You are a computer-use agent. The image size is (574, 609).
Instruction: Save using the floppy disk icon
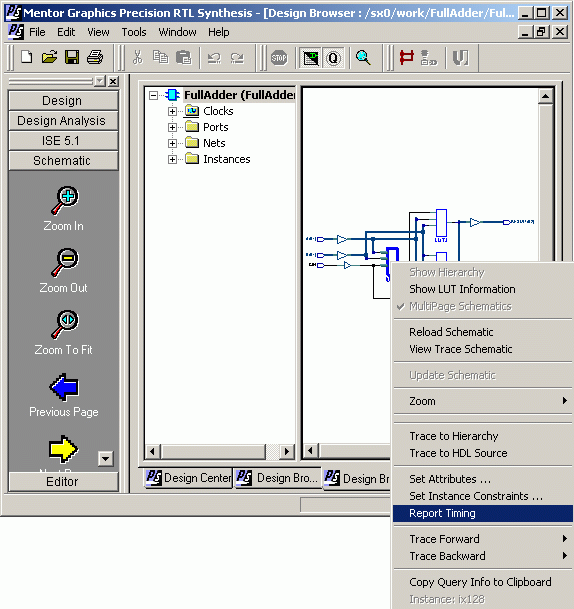72,57
